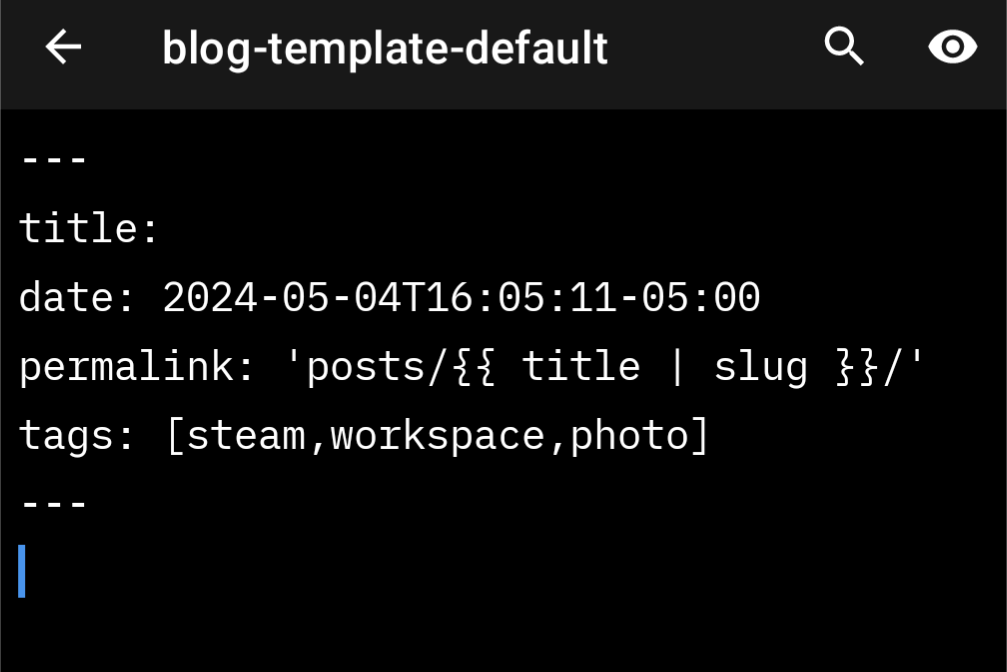Viewport: 1007px width, 672px height.
Task: Click the empty editor area below the cursor
Action: click(504, 636)
